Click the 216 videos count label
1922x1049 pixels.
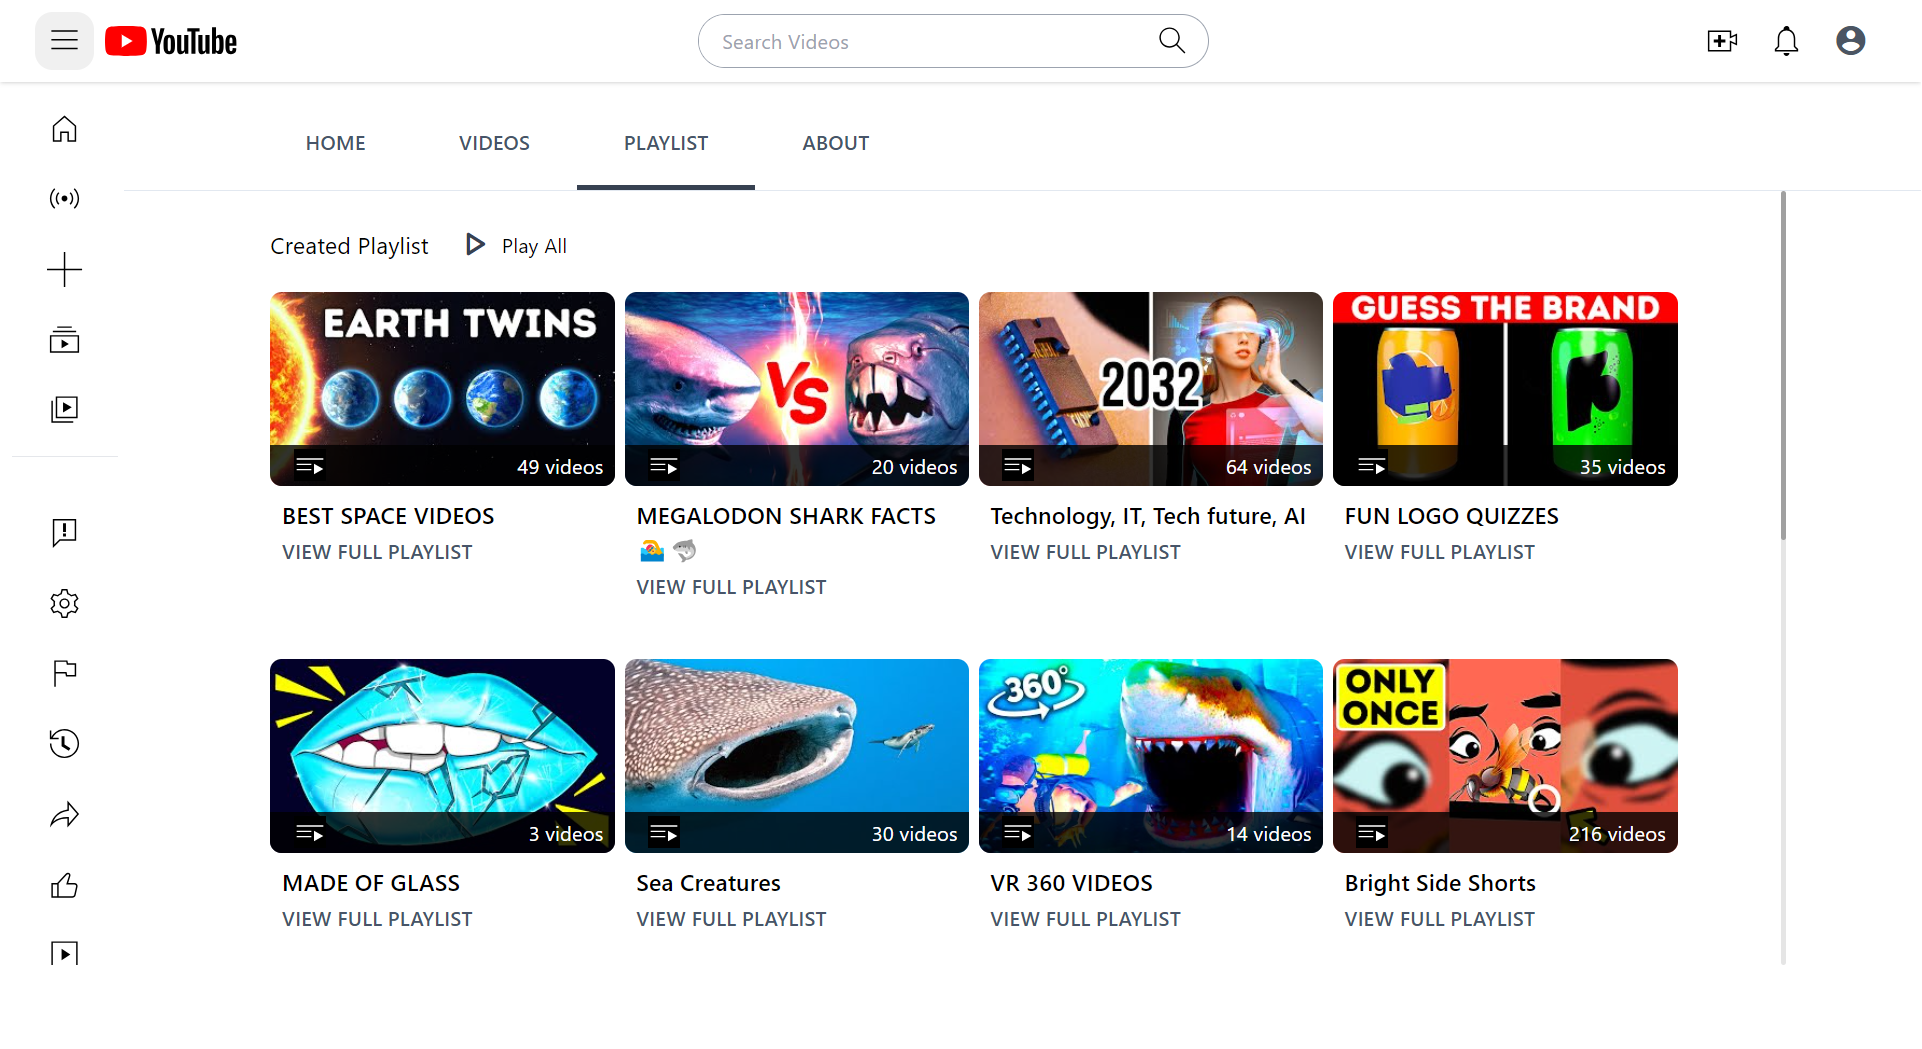click(1616, 833)
